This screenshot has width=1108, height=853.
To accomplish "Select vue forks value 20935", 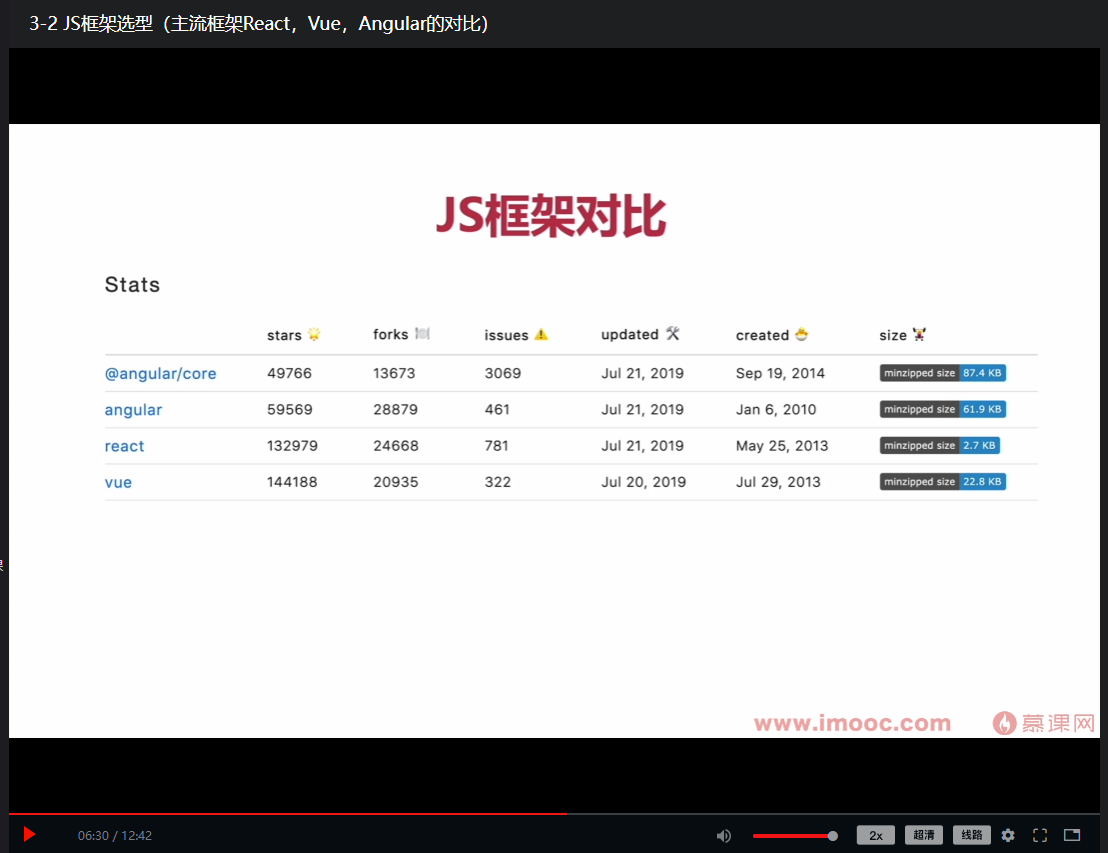I will (396, 482).
